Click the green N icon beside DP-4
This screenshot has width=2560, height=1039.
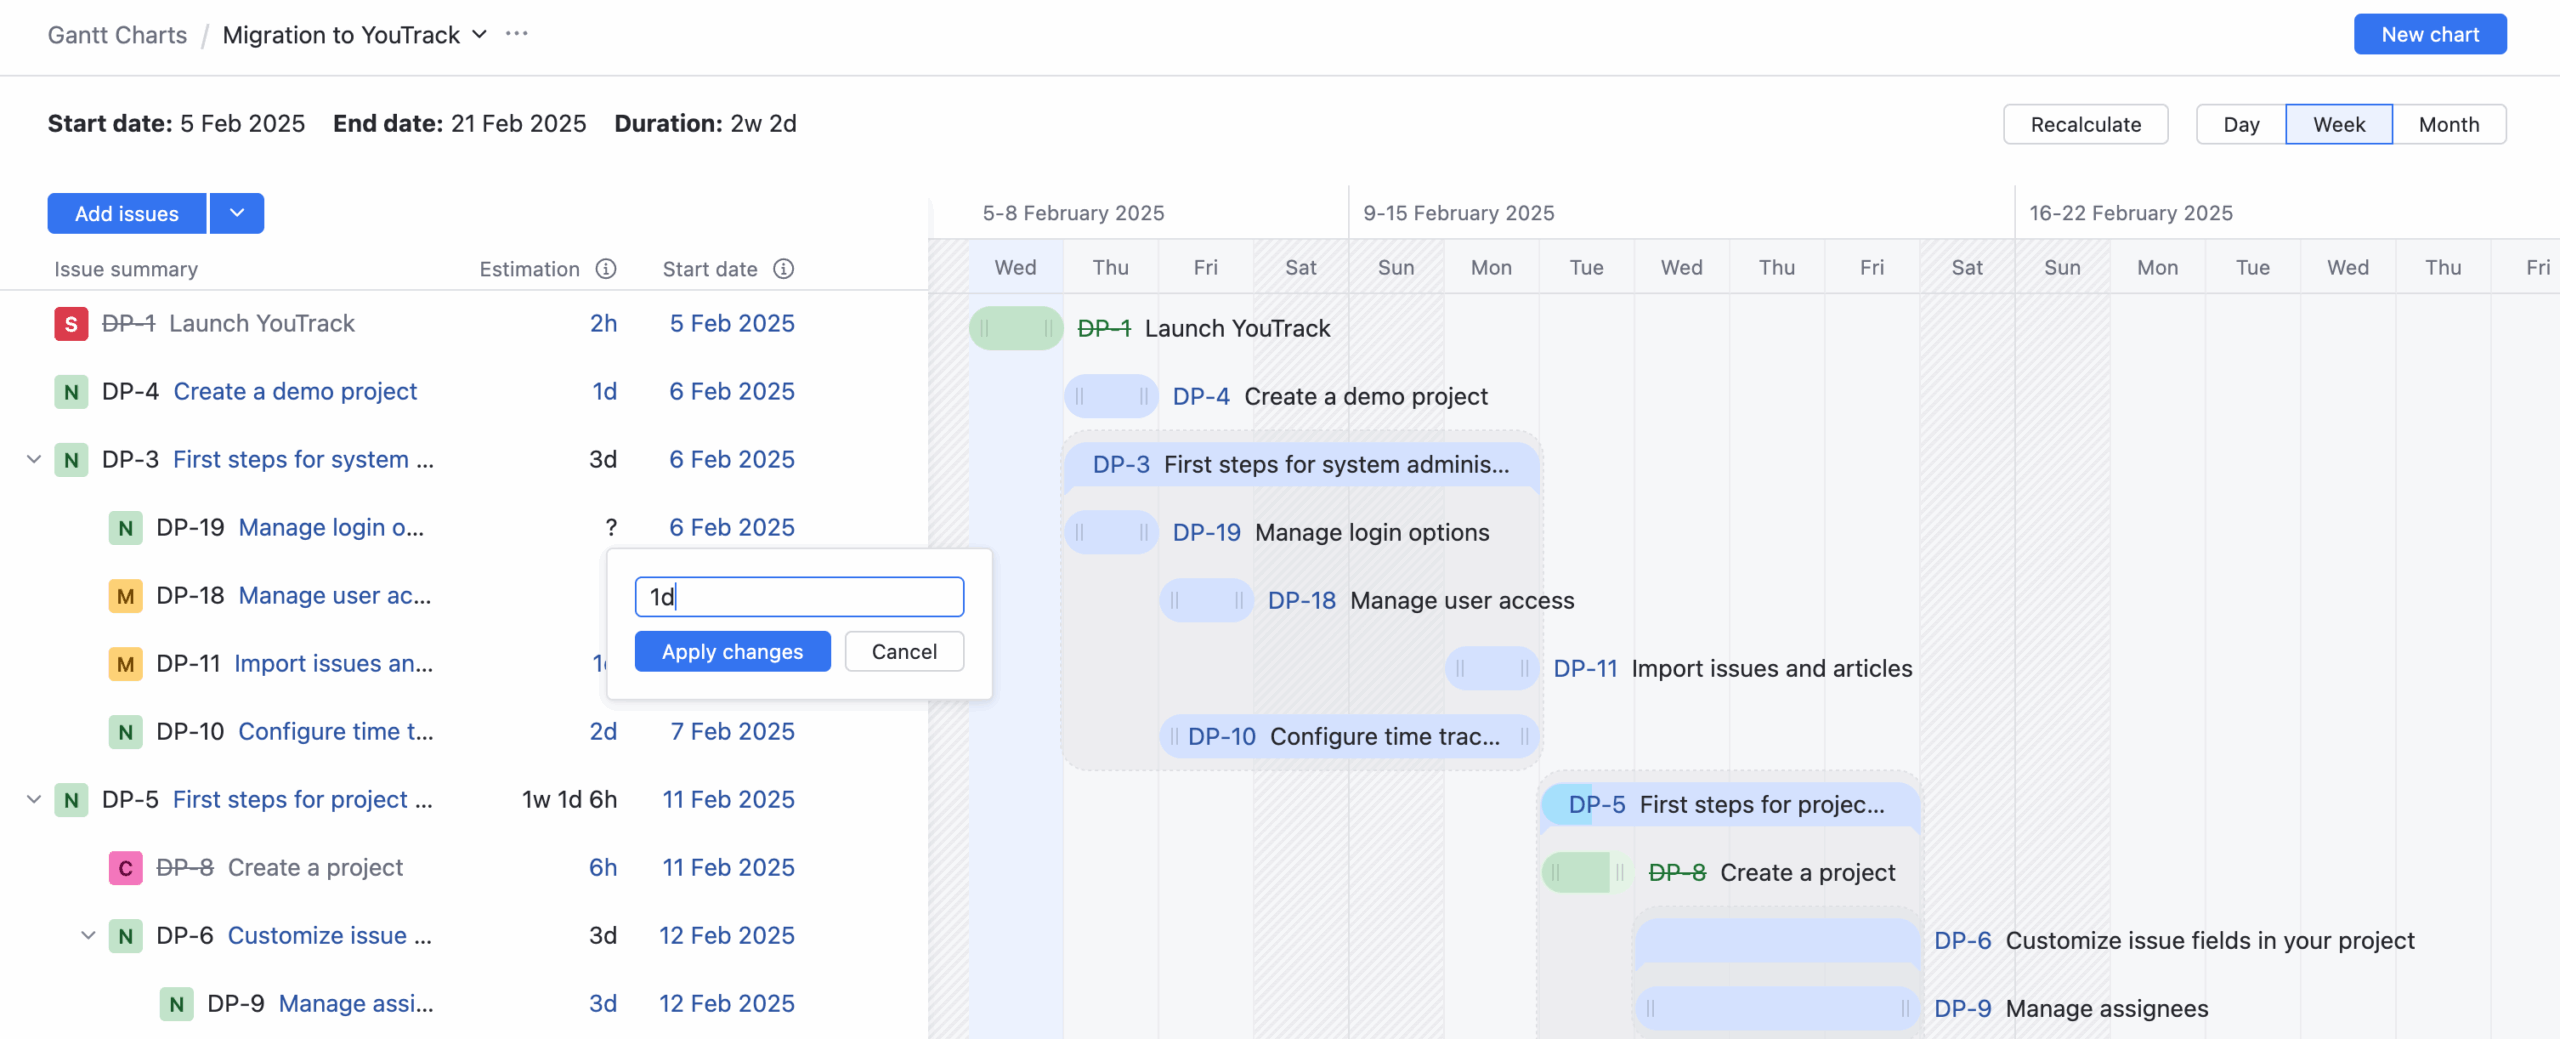click(71, 391)
